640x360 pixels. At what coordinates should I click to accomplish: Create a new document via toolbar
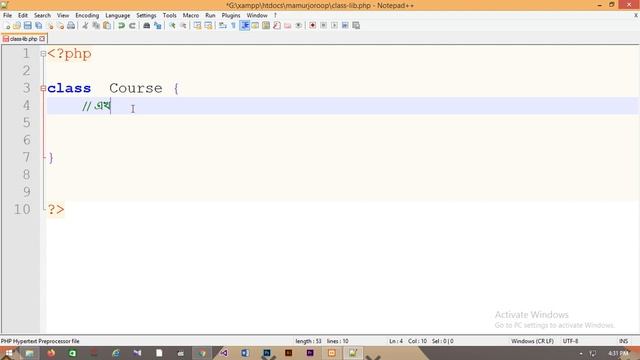7,26
